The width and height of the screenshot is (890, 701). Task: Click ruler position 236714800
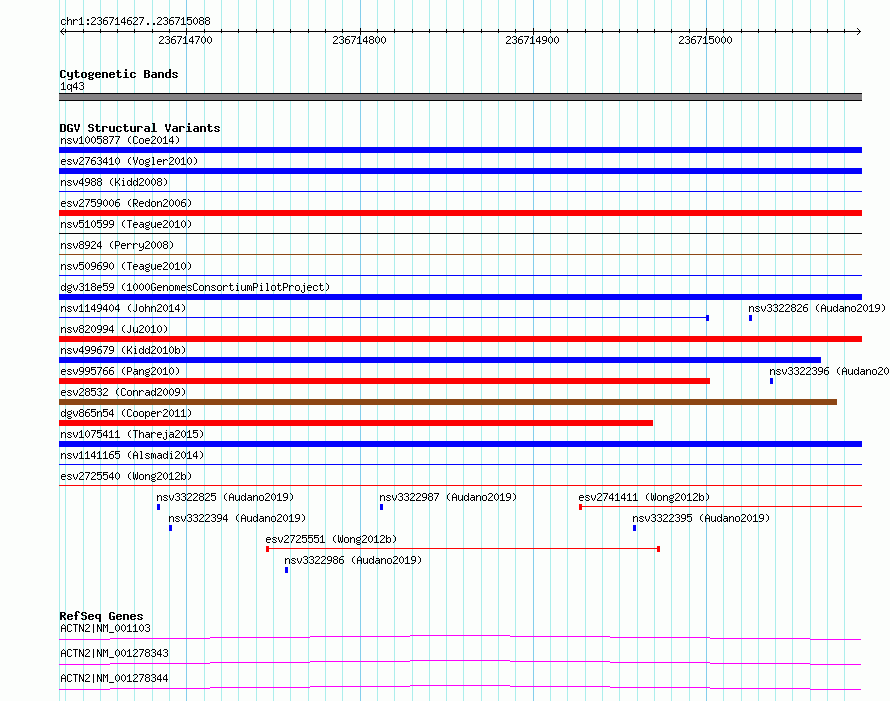359,40
